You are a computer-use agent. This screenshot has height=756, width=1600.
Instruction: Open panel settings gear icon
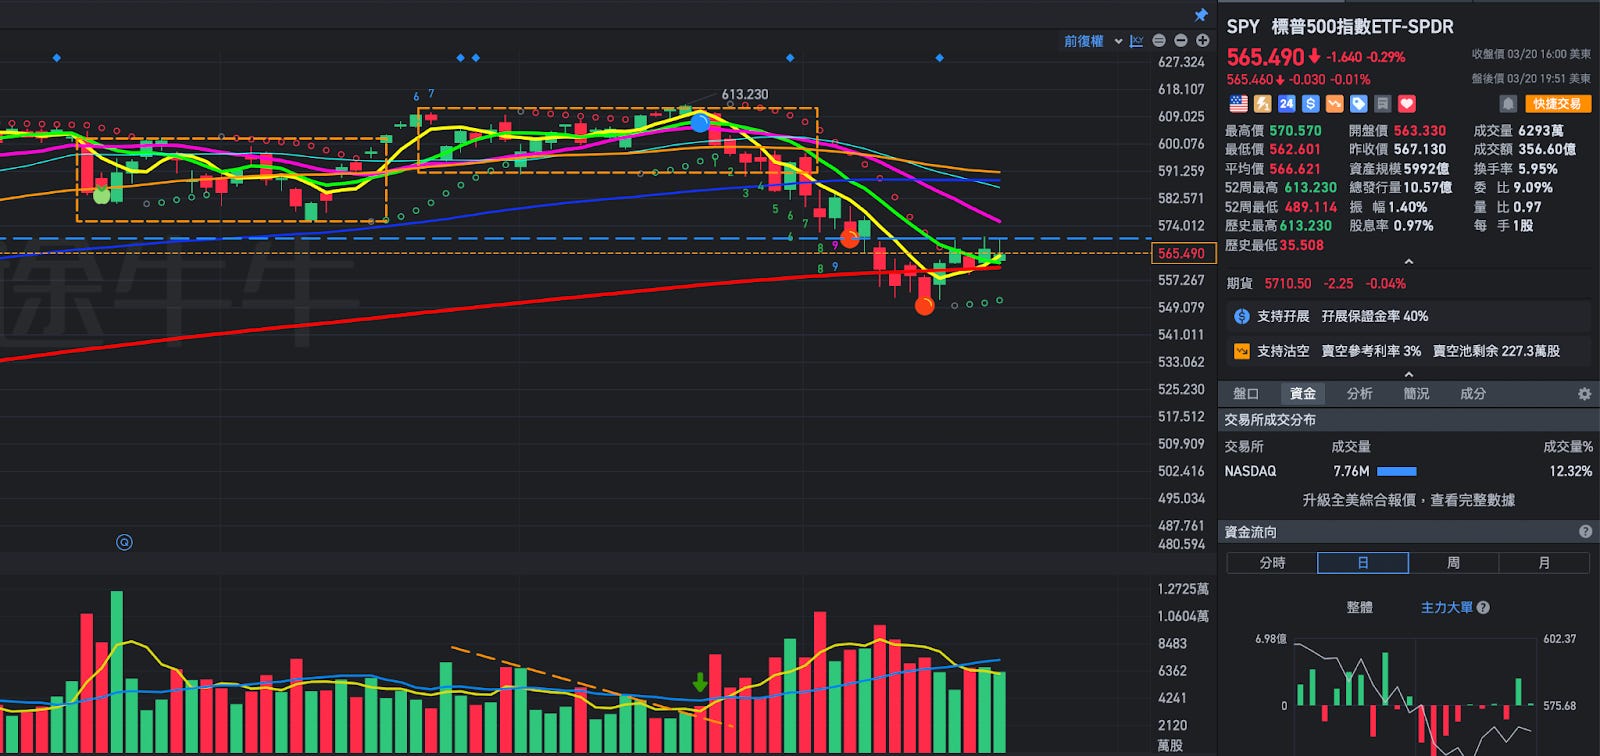point(1584,394)
